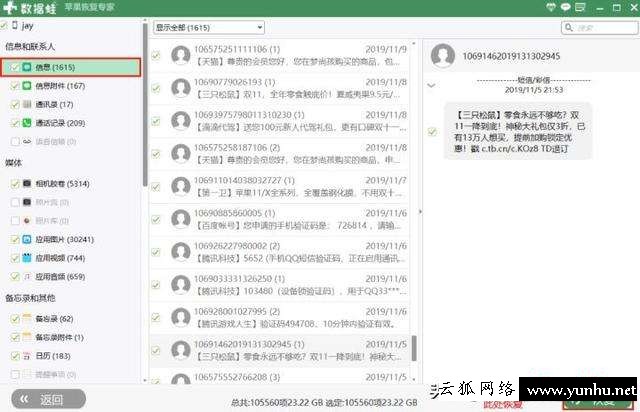Click the 日历 (183) calendar icon
640x412 pixels.
(x=27, y=356)
